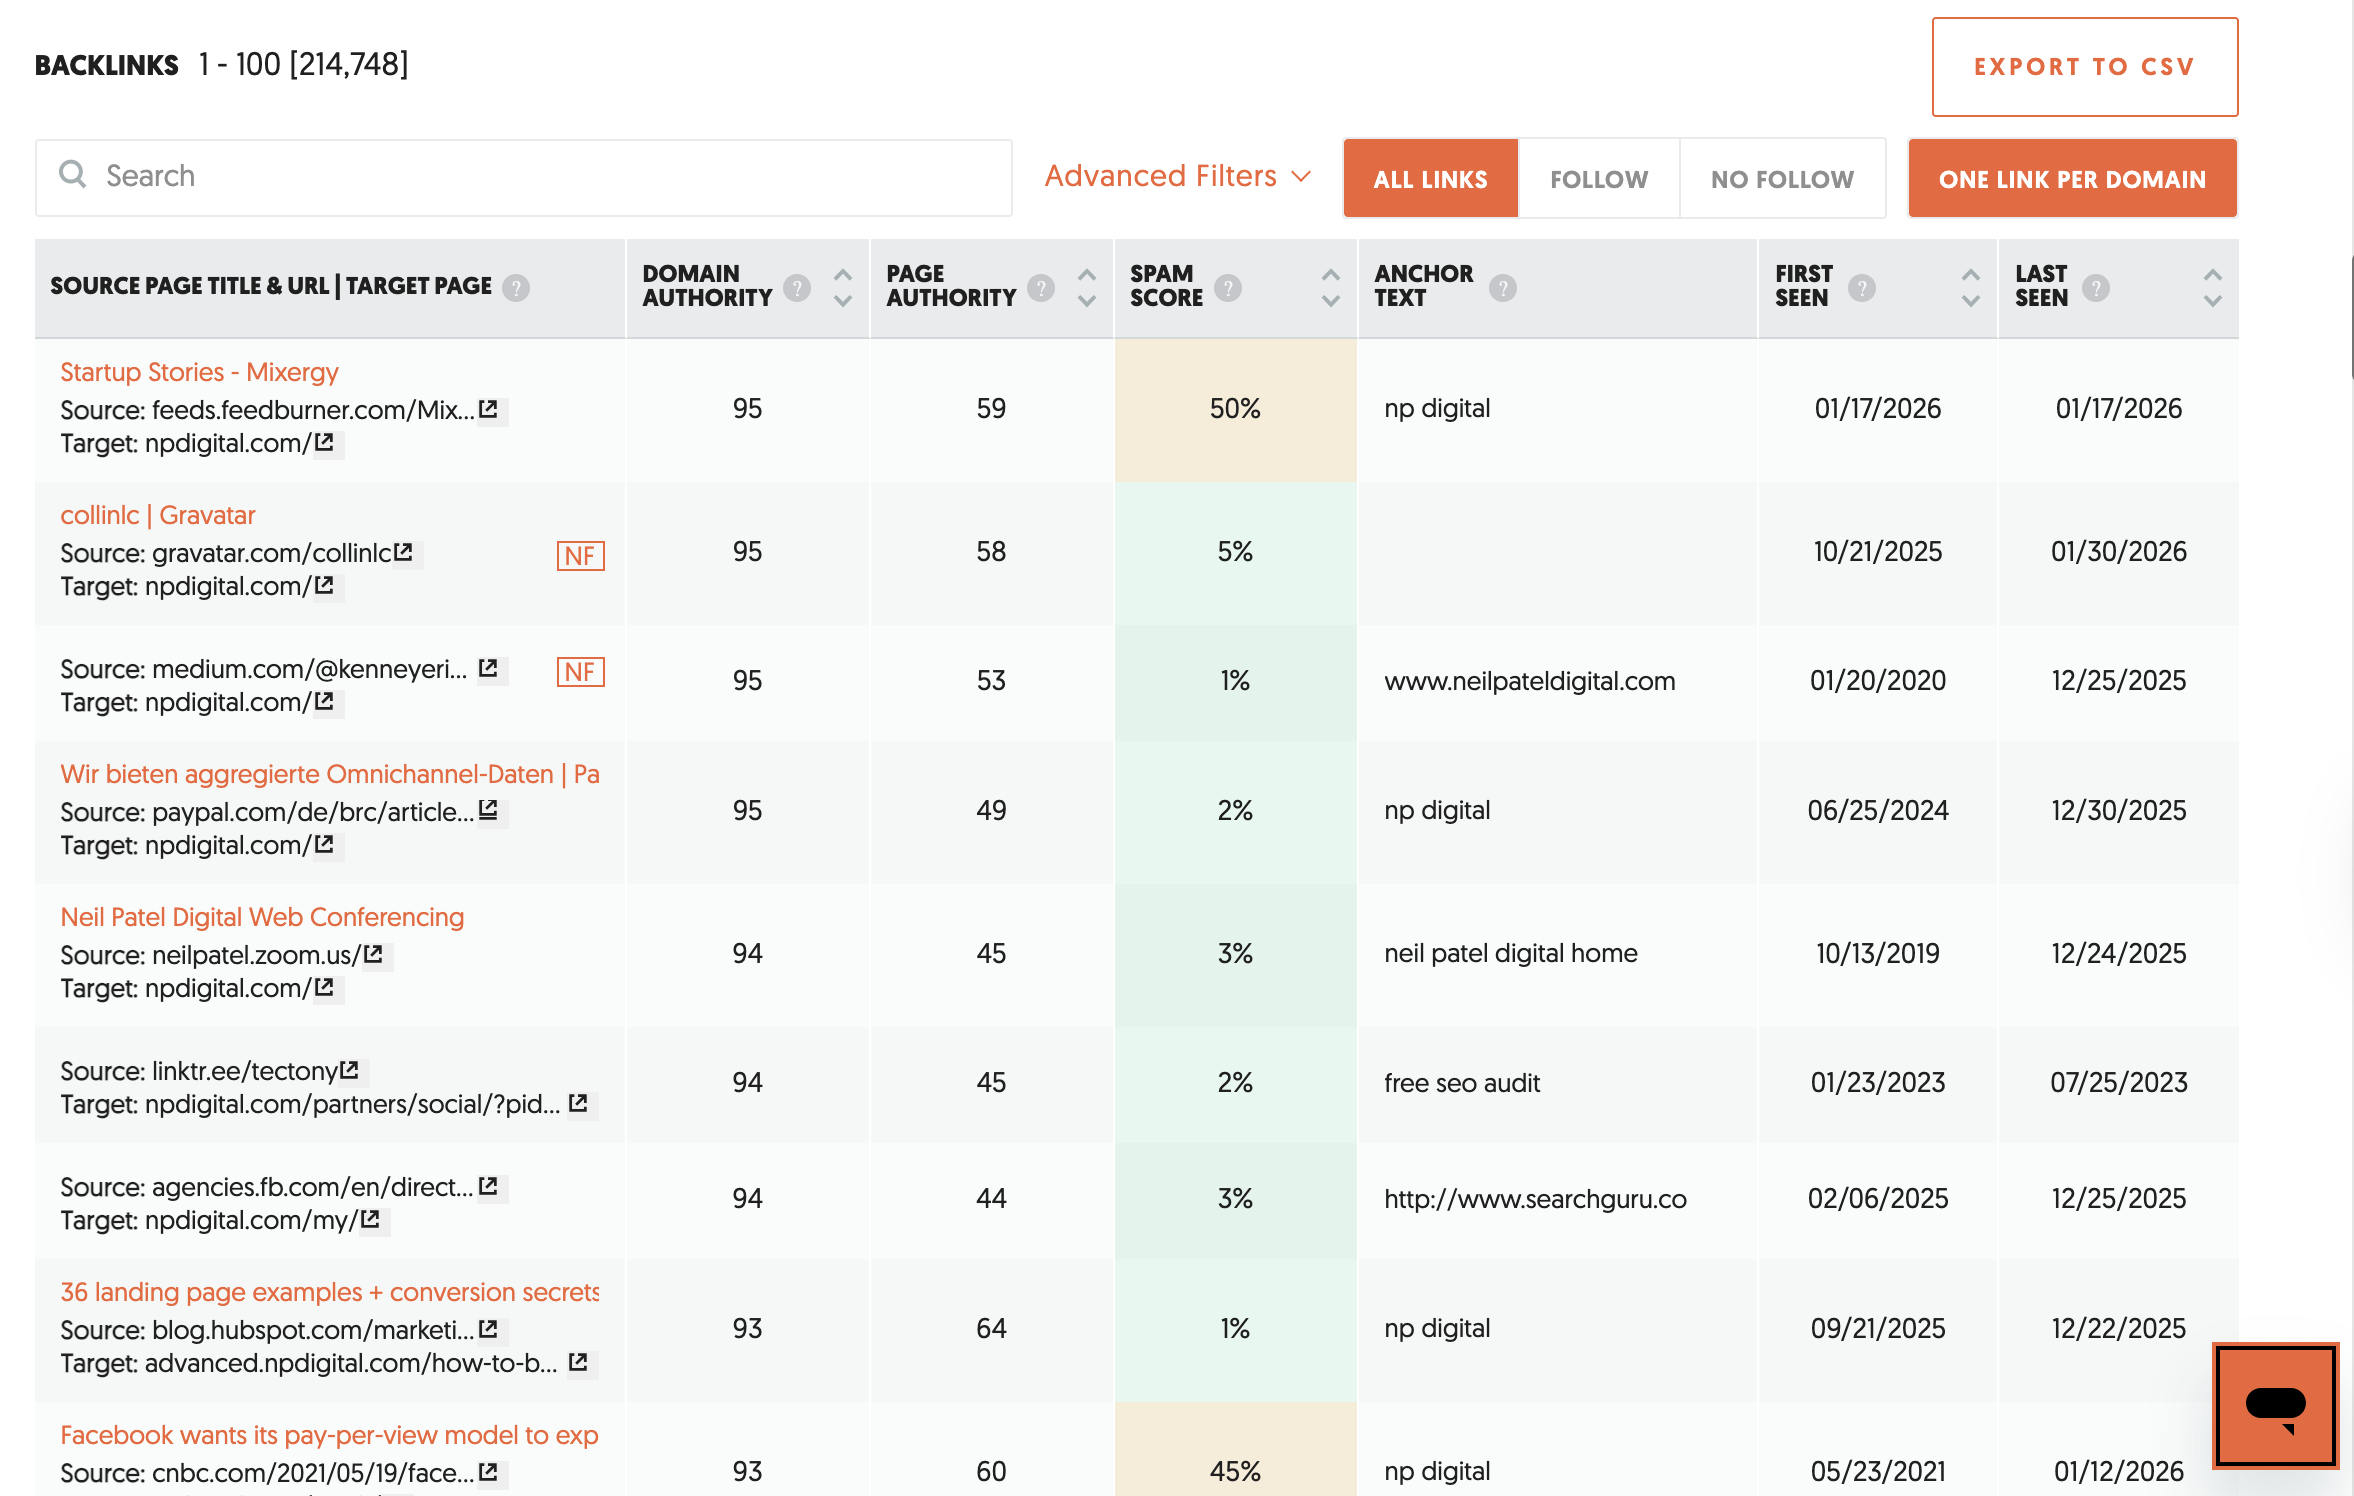2354x1496 pixels.
Task: Open target npdigital.com/partners/social link icon
Action: tap(578, 1103)
